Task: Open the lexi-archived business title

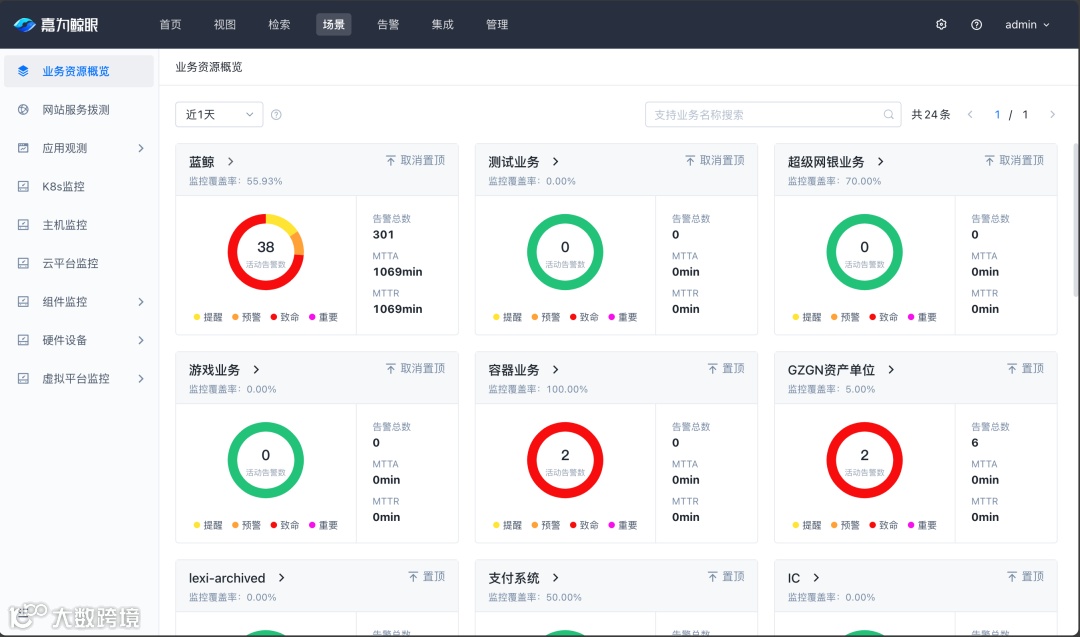Action: click(x=227, y=578)
